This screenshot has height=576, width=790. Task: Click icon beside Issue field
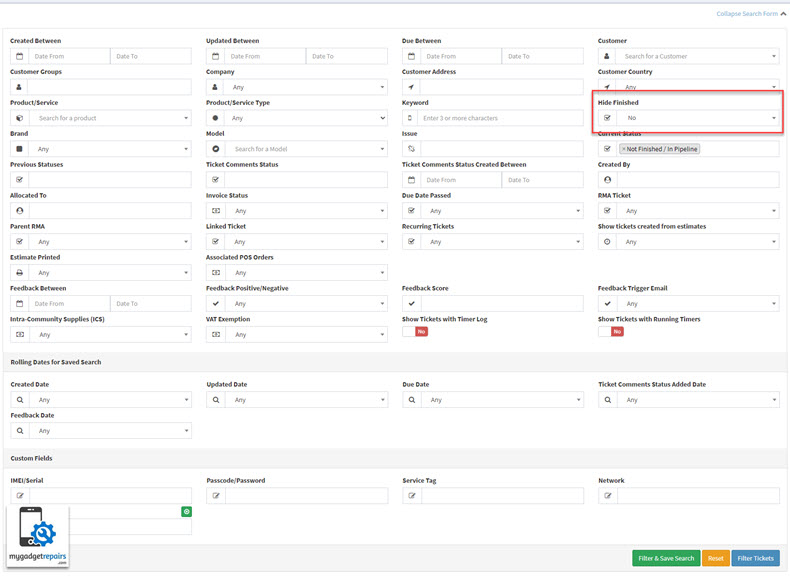point(411,149)
